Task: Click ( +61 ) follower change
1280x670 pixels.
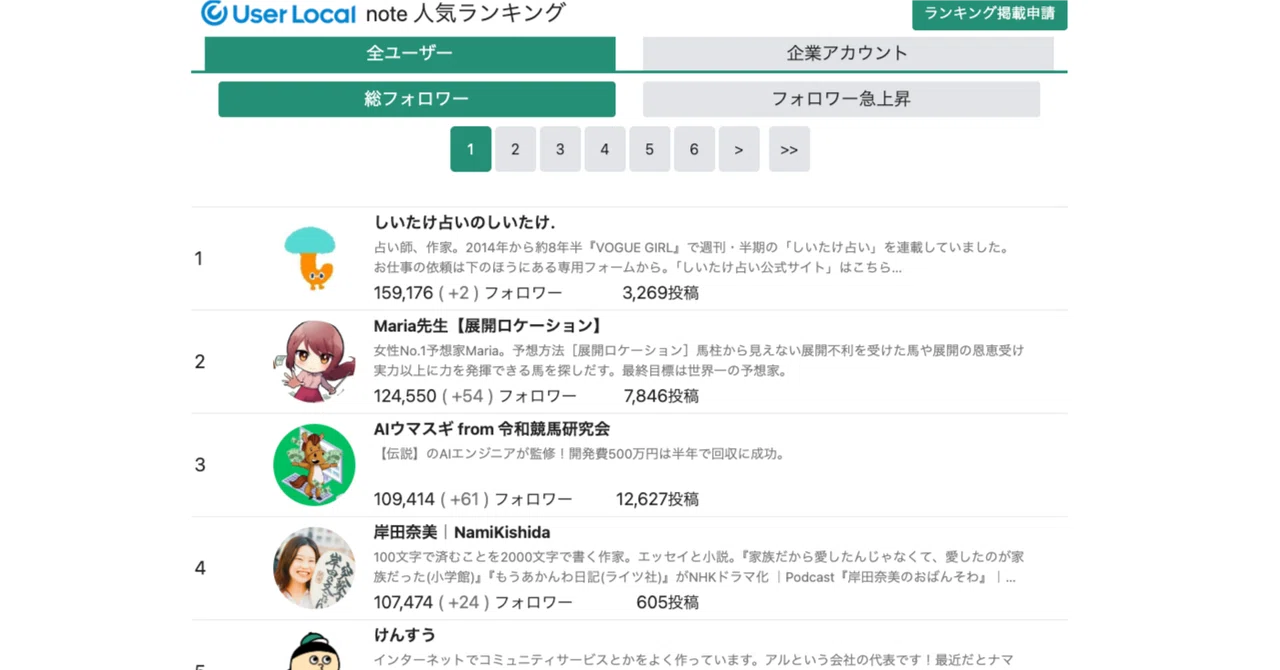Action: coord(465,499)
